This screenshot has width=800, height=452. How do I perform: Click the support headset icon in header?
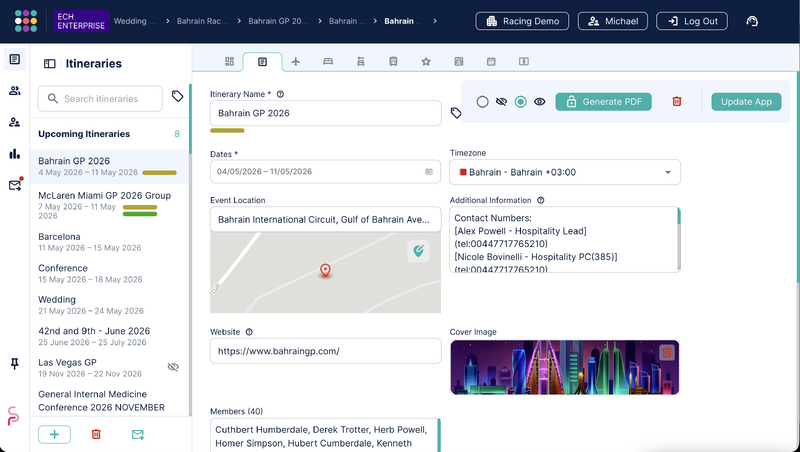tap(752, 21)
